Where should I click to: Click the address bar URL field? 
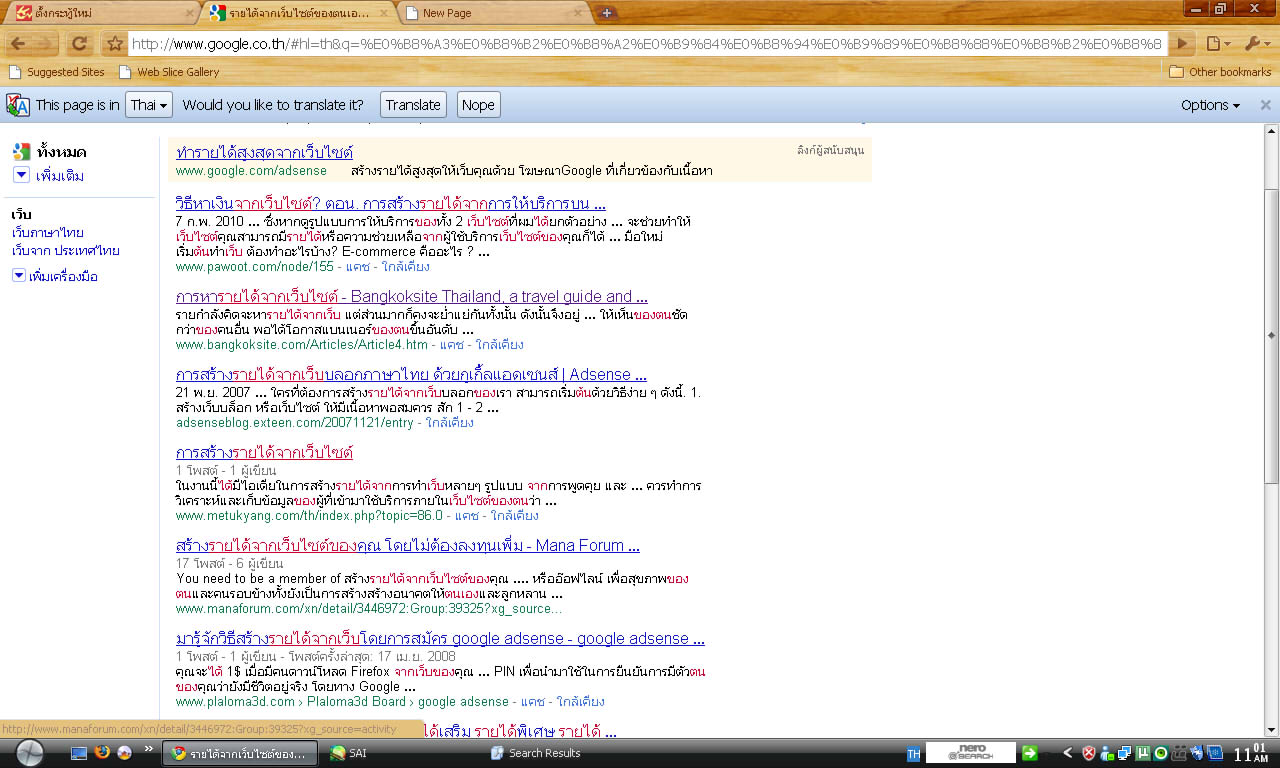click(x=646, y=44)
